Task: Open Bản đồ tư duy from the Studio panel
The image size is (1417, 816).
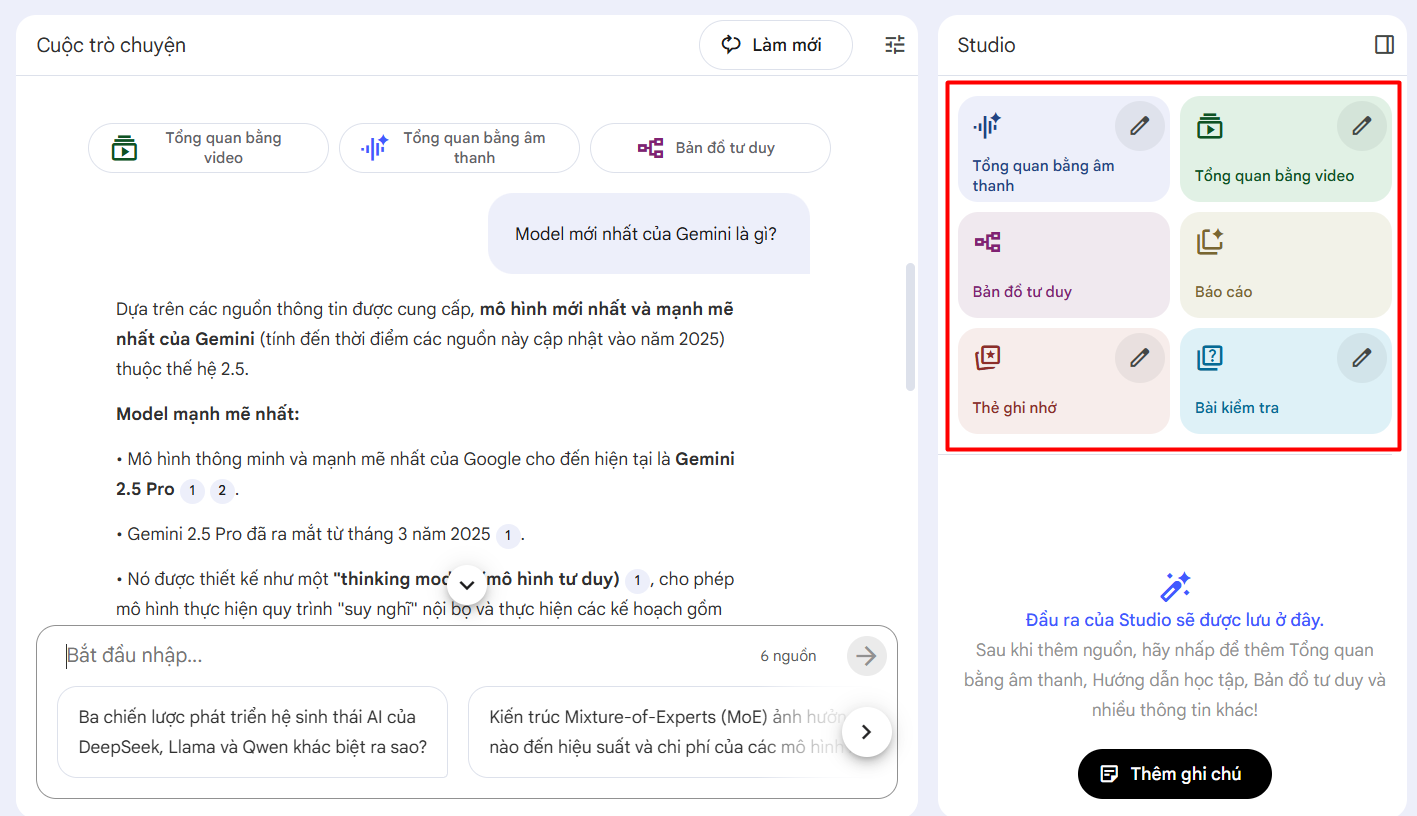Action: (x=1040, y=264)
